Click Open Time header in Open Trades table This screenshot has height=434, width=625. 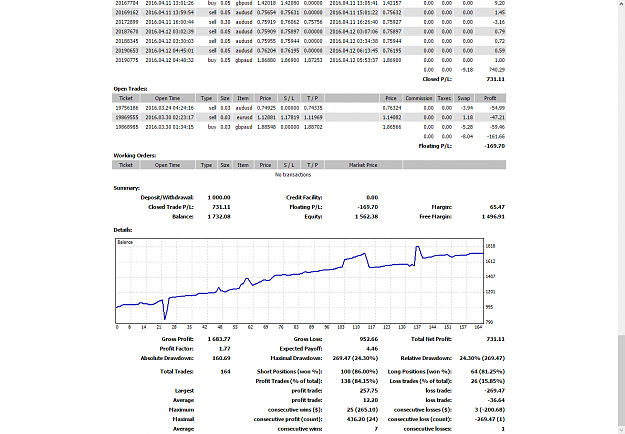coord(167,98)
